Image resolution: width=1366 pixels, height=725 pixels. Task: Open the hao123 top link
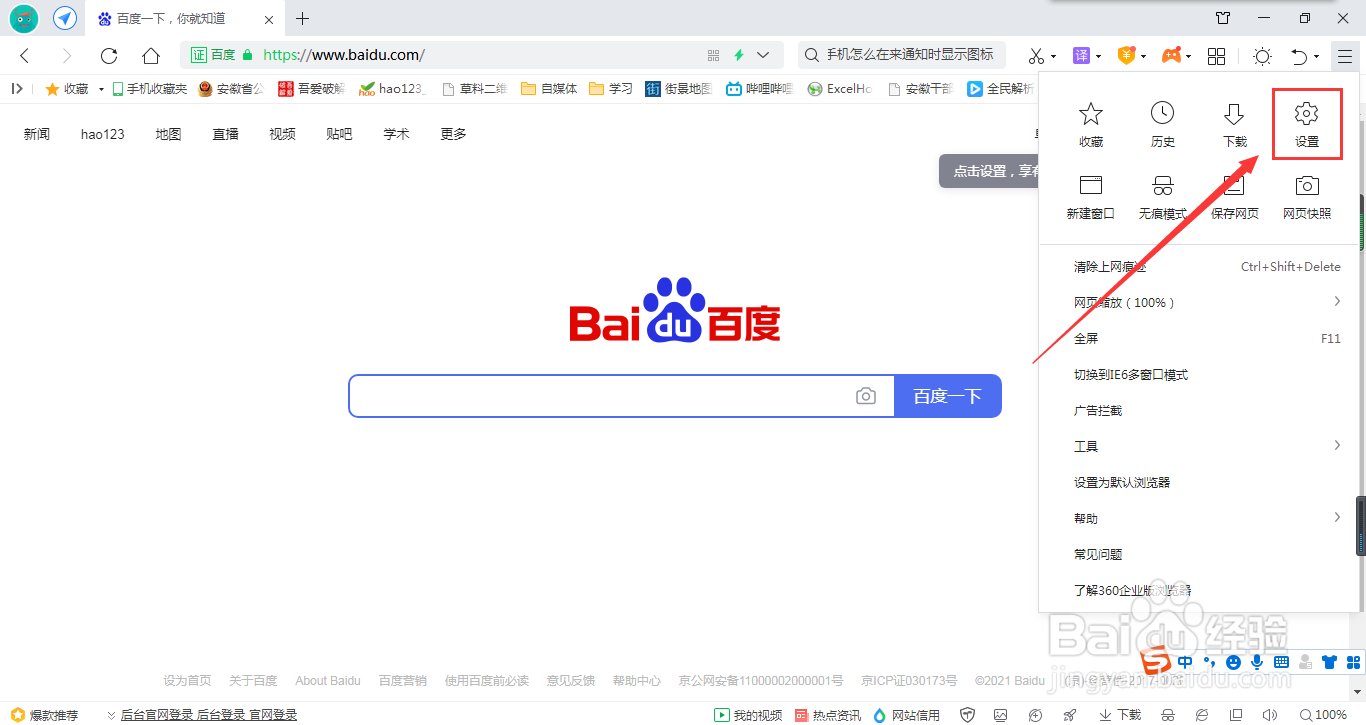pyautogui.click(x=103, y=134)
